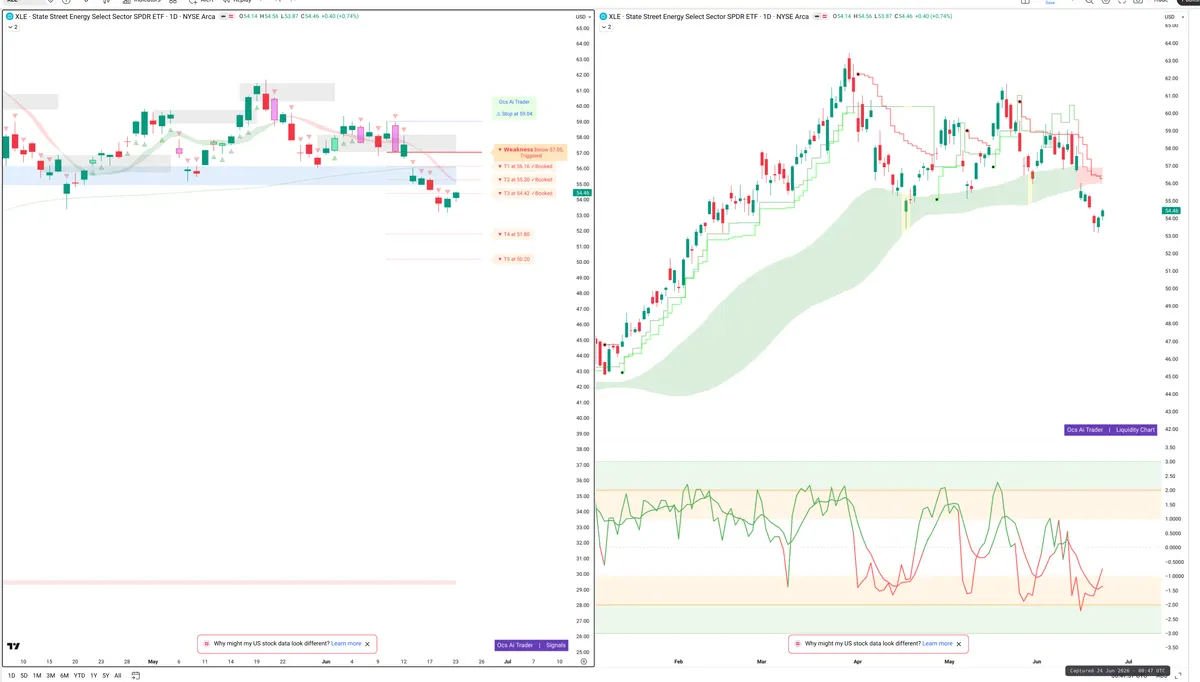
Task: Dismiss the US stock data notice in right chart
Action: (x=958, y=644)
